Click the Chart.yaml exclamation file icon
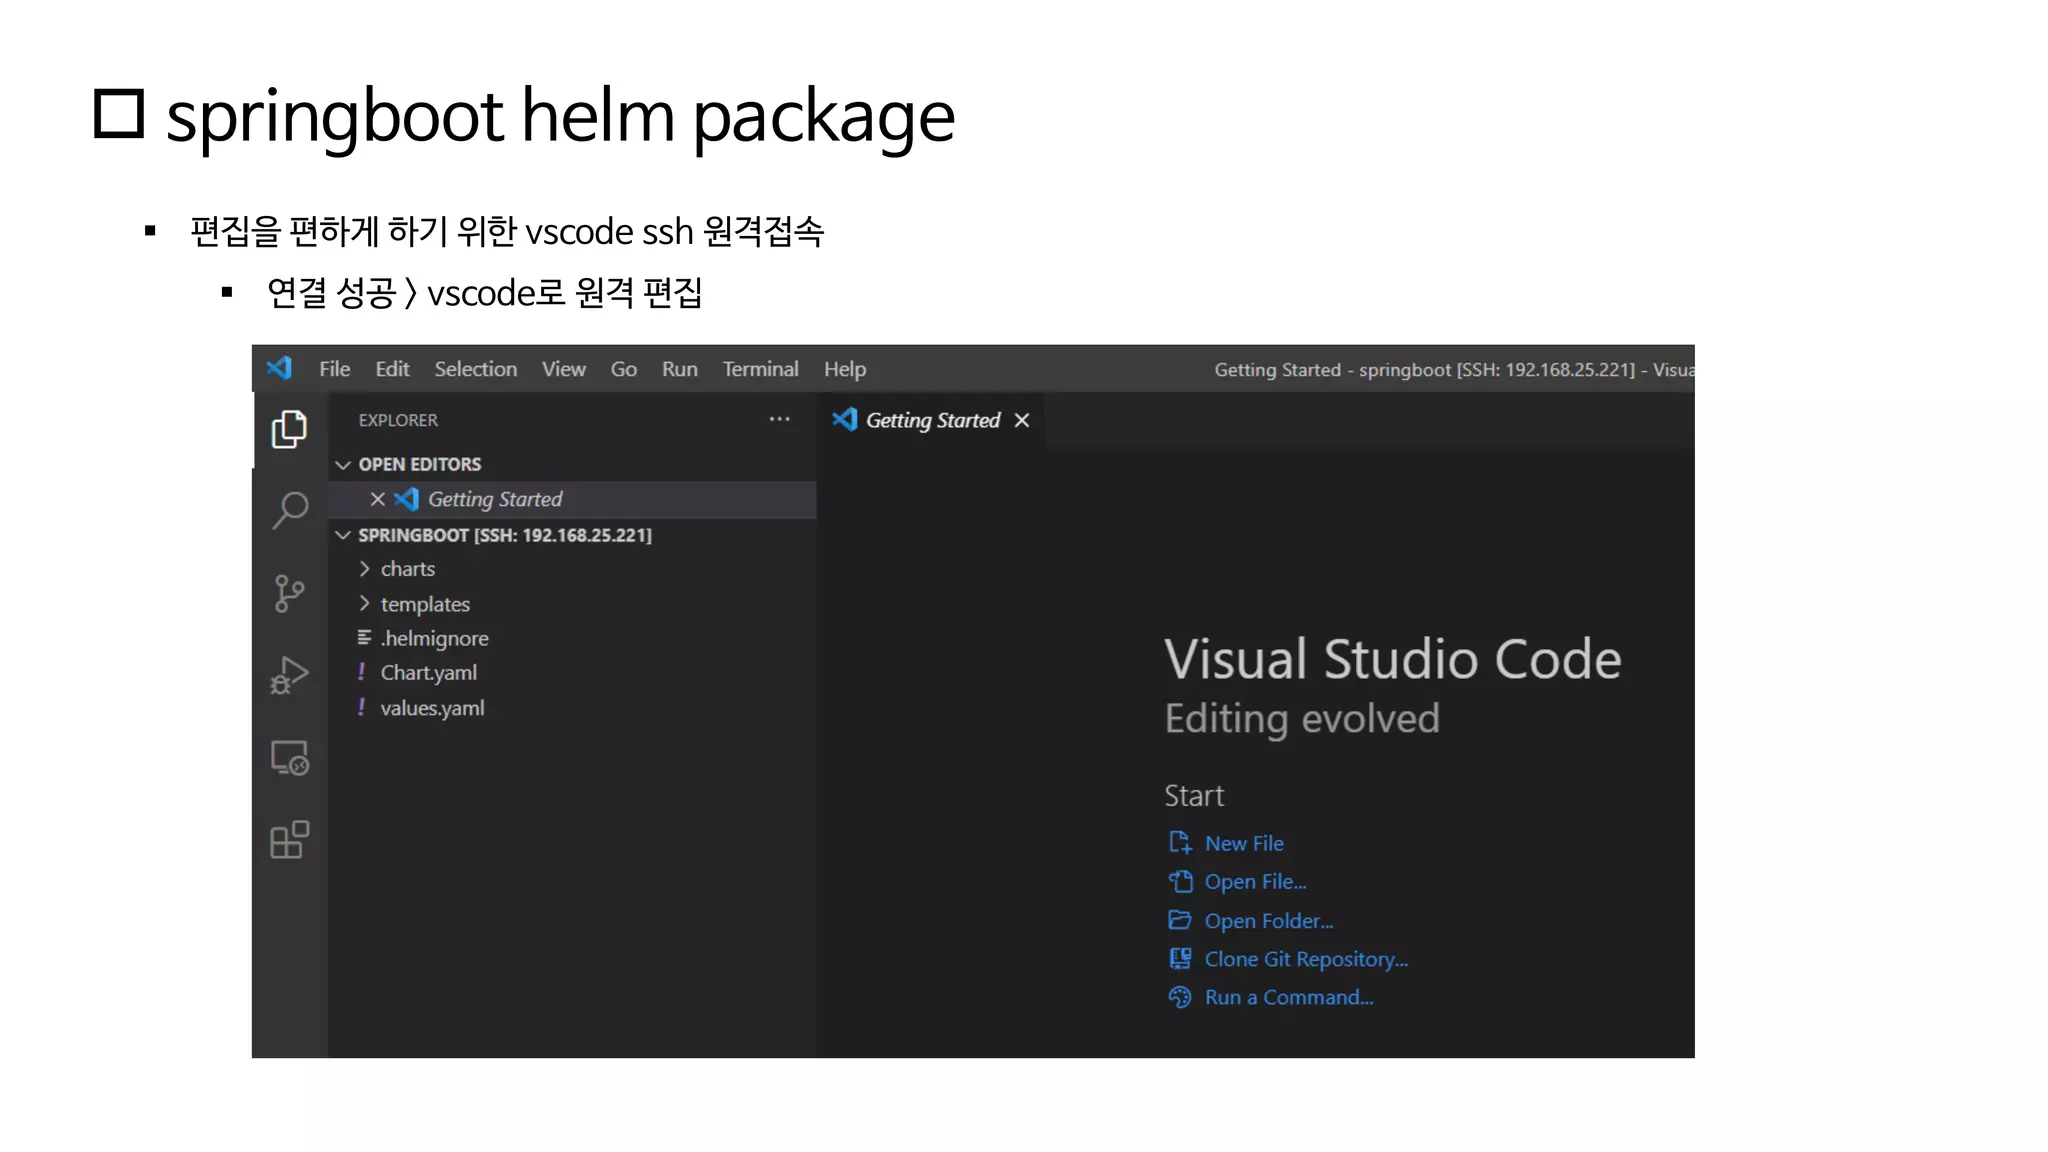 coord(362,672)
